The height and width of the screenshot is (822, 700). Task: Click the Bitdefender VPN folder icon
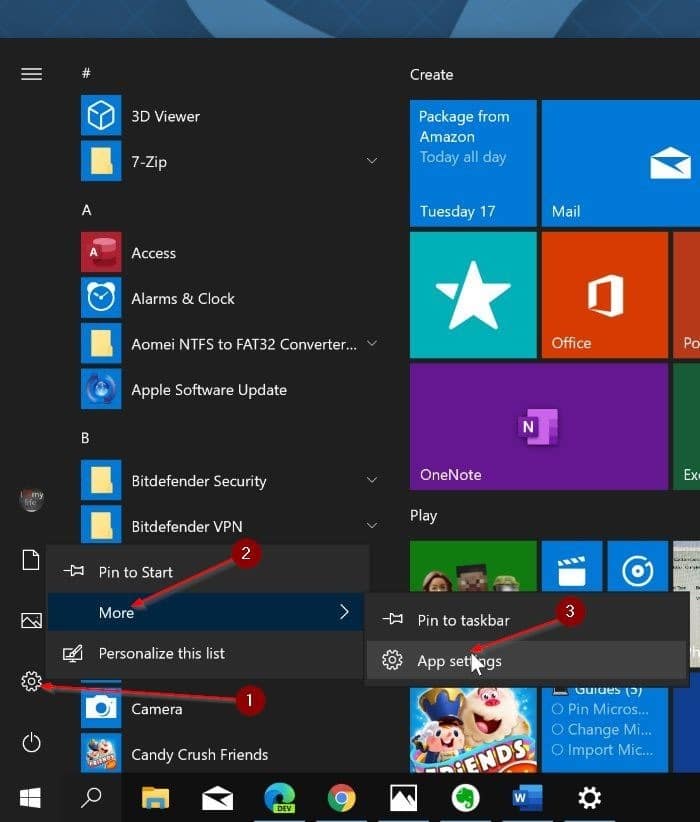click(x=101, y=524)
